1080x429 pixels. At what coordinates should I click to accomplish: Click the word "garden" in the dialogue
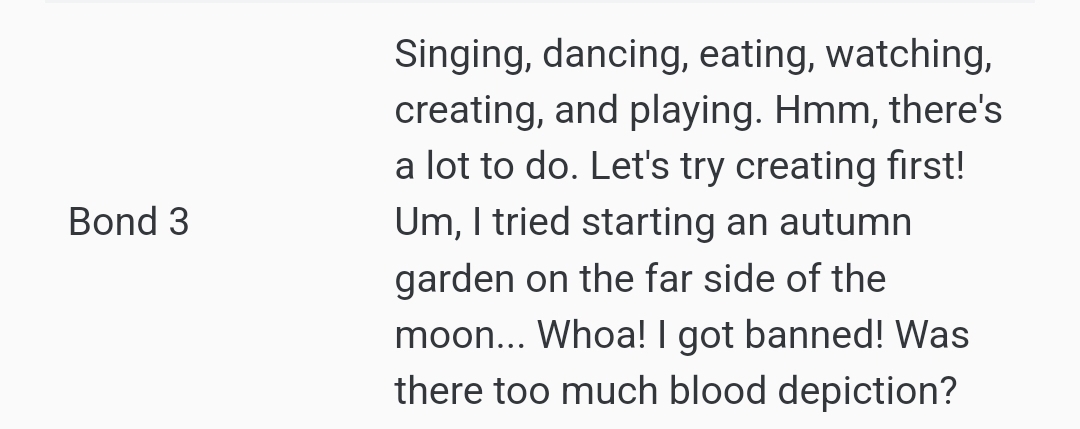pos(455,280)
